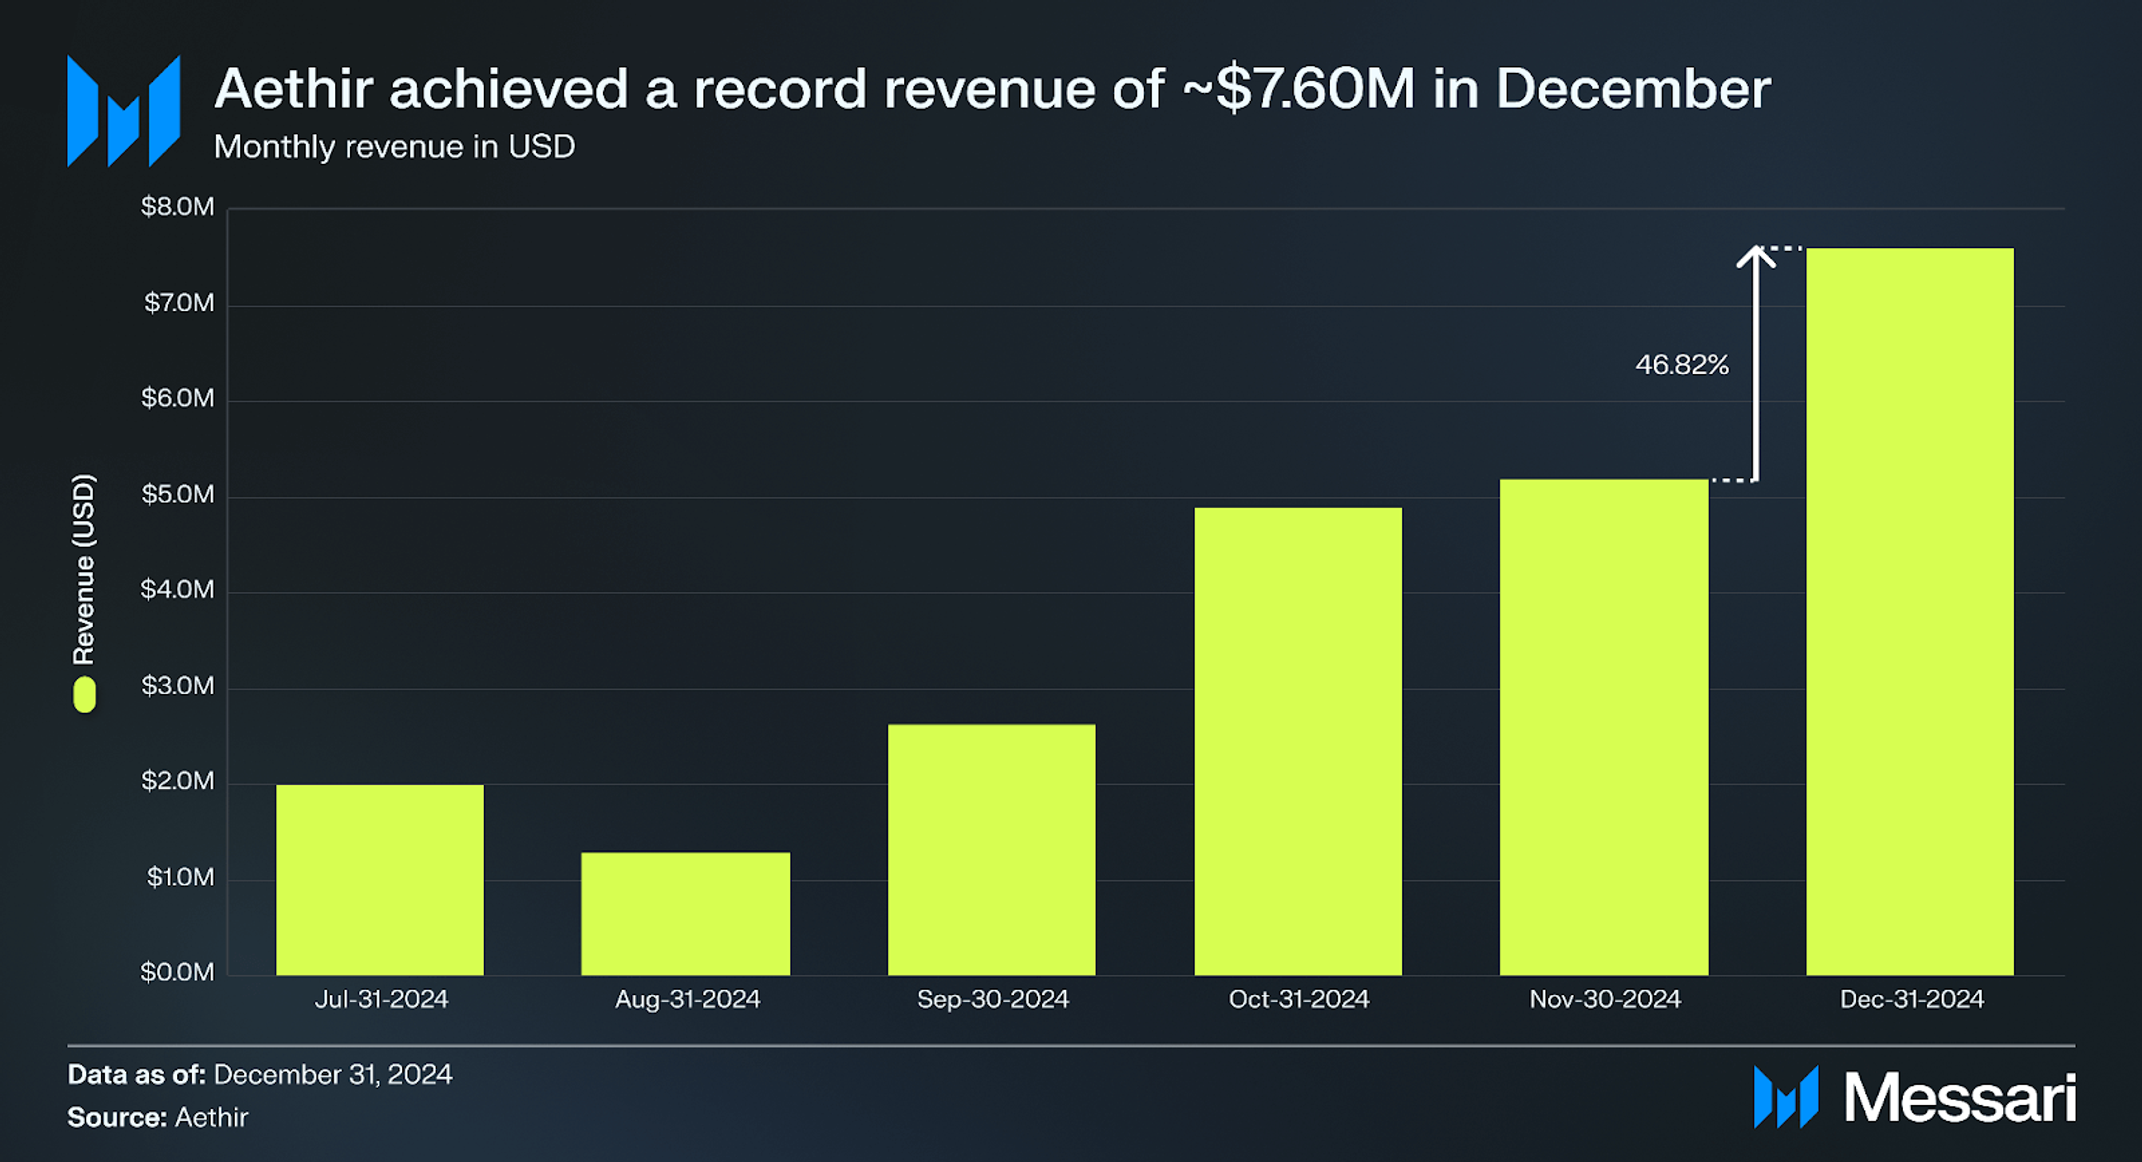The height and width of the screenshot is (1162, 2142).
Task: Click the Aug-31-2024 revenue bar
Action: pyautogui.click(x=685, y=913)
